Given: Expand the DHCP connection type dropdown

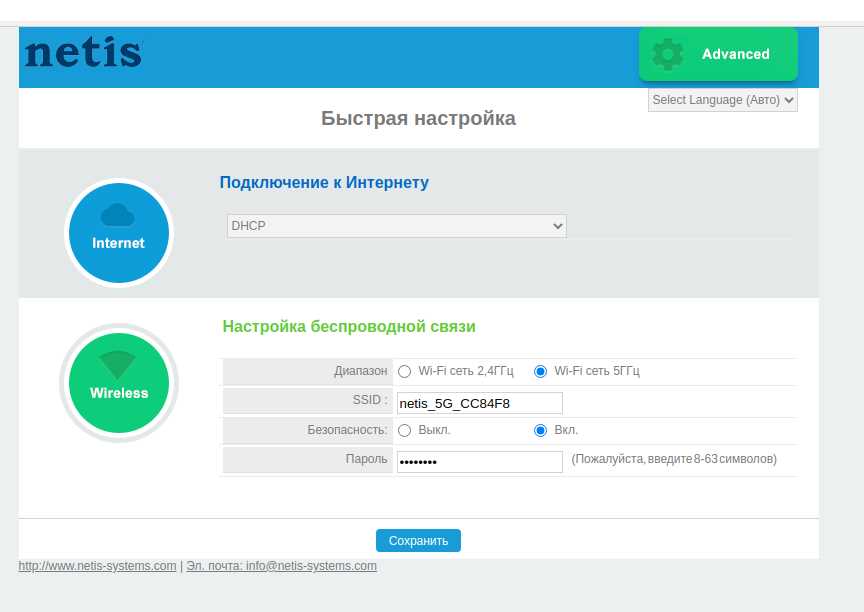Looking at the screenshot, I should coord(396,226).
